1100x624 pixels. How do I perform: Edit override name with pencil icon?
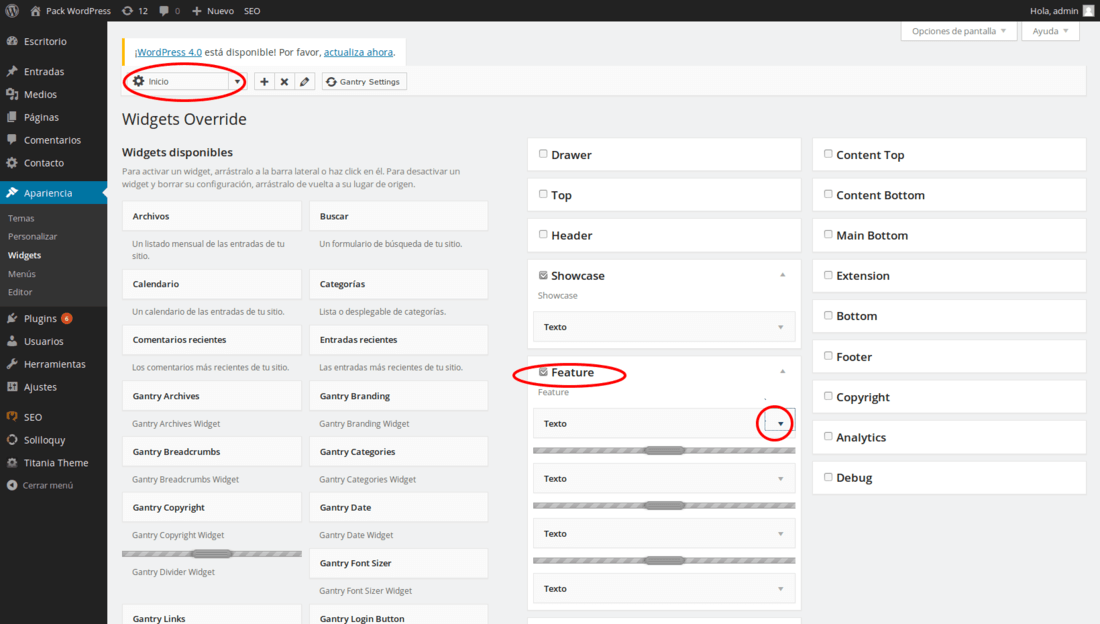click(304, 81)
